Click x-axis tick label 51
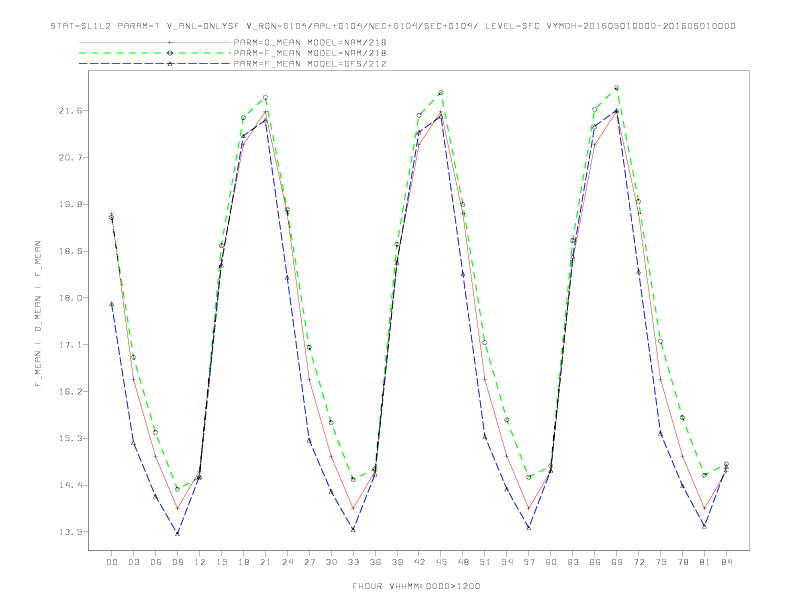 (x=485, y=562)
